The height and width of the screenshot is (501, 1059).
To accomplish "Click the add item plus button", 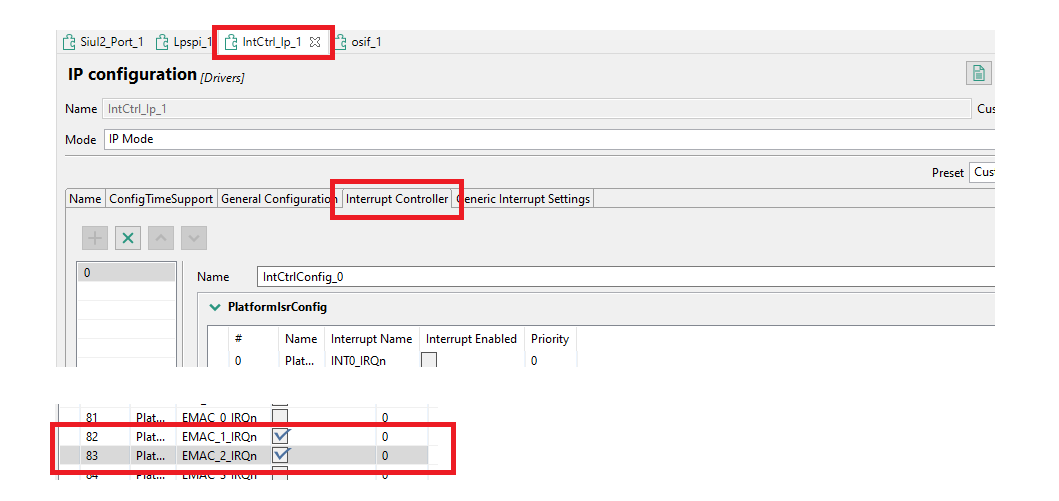I will [95, 238].
